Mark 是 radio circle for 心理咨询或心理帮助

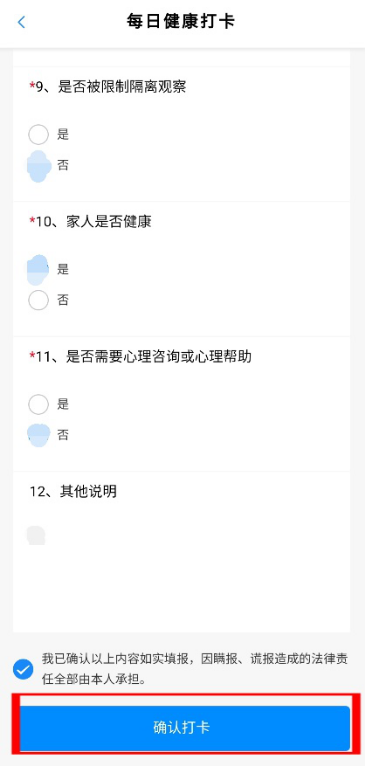click(38, 404)
